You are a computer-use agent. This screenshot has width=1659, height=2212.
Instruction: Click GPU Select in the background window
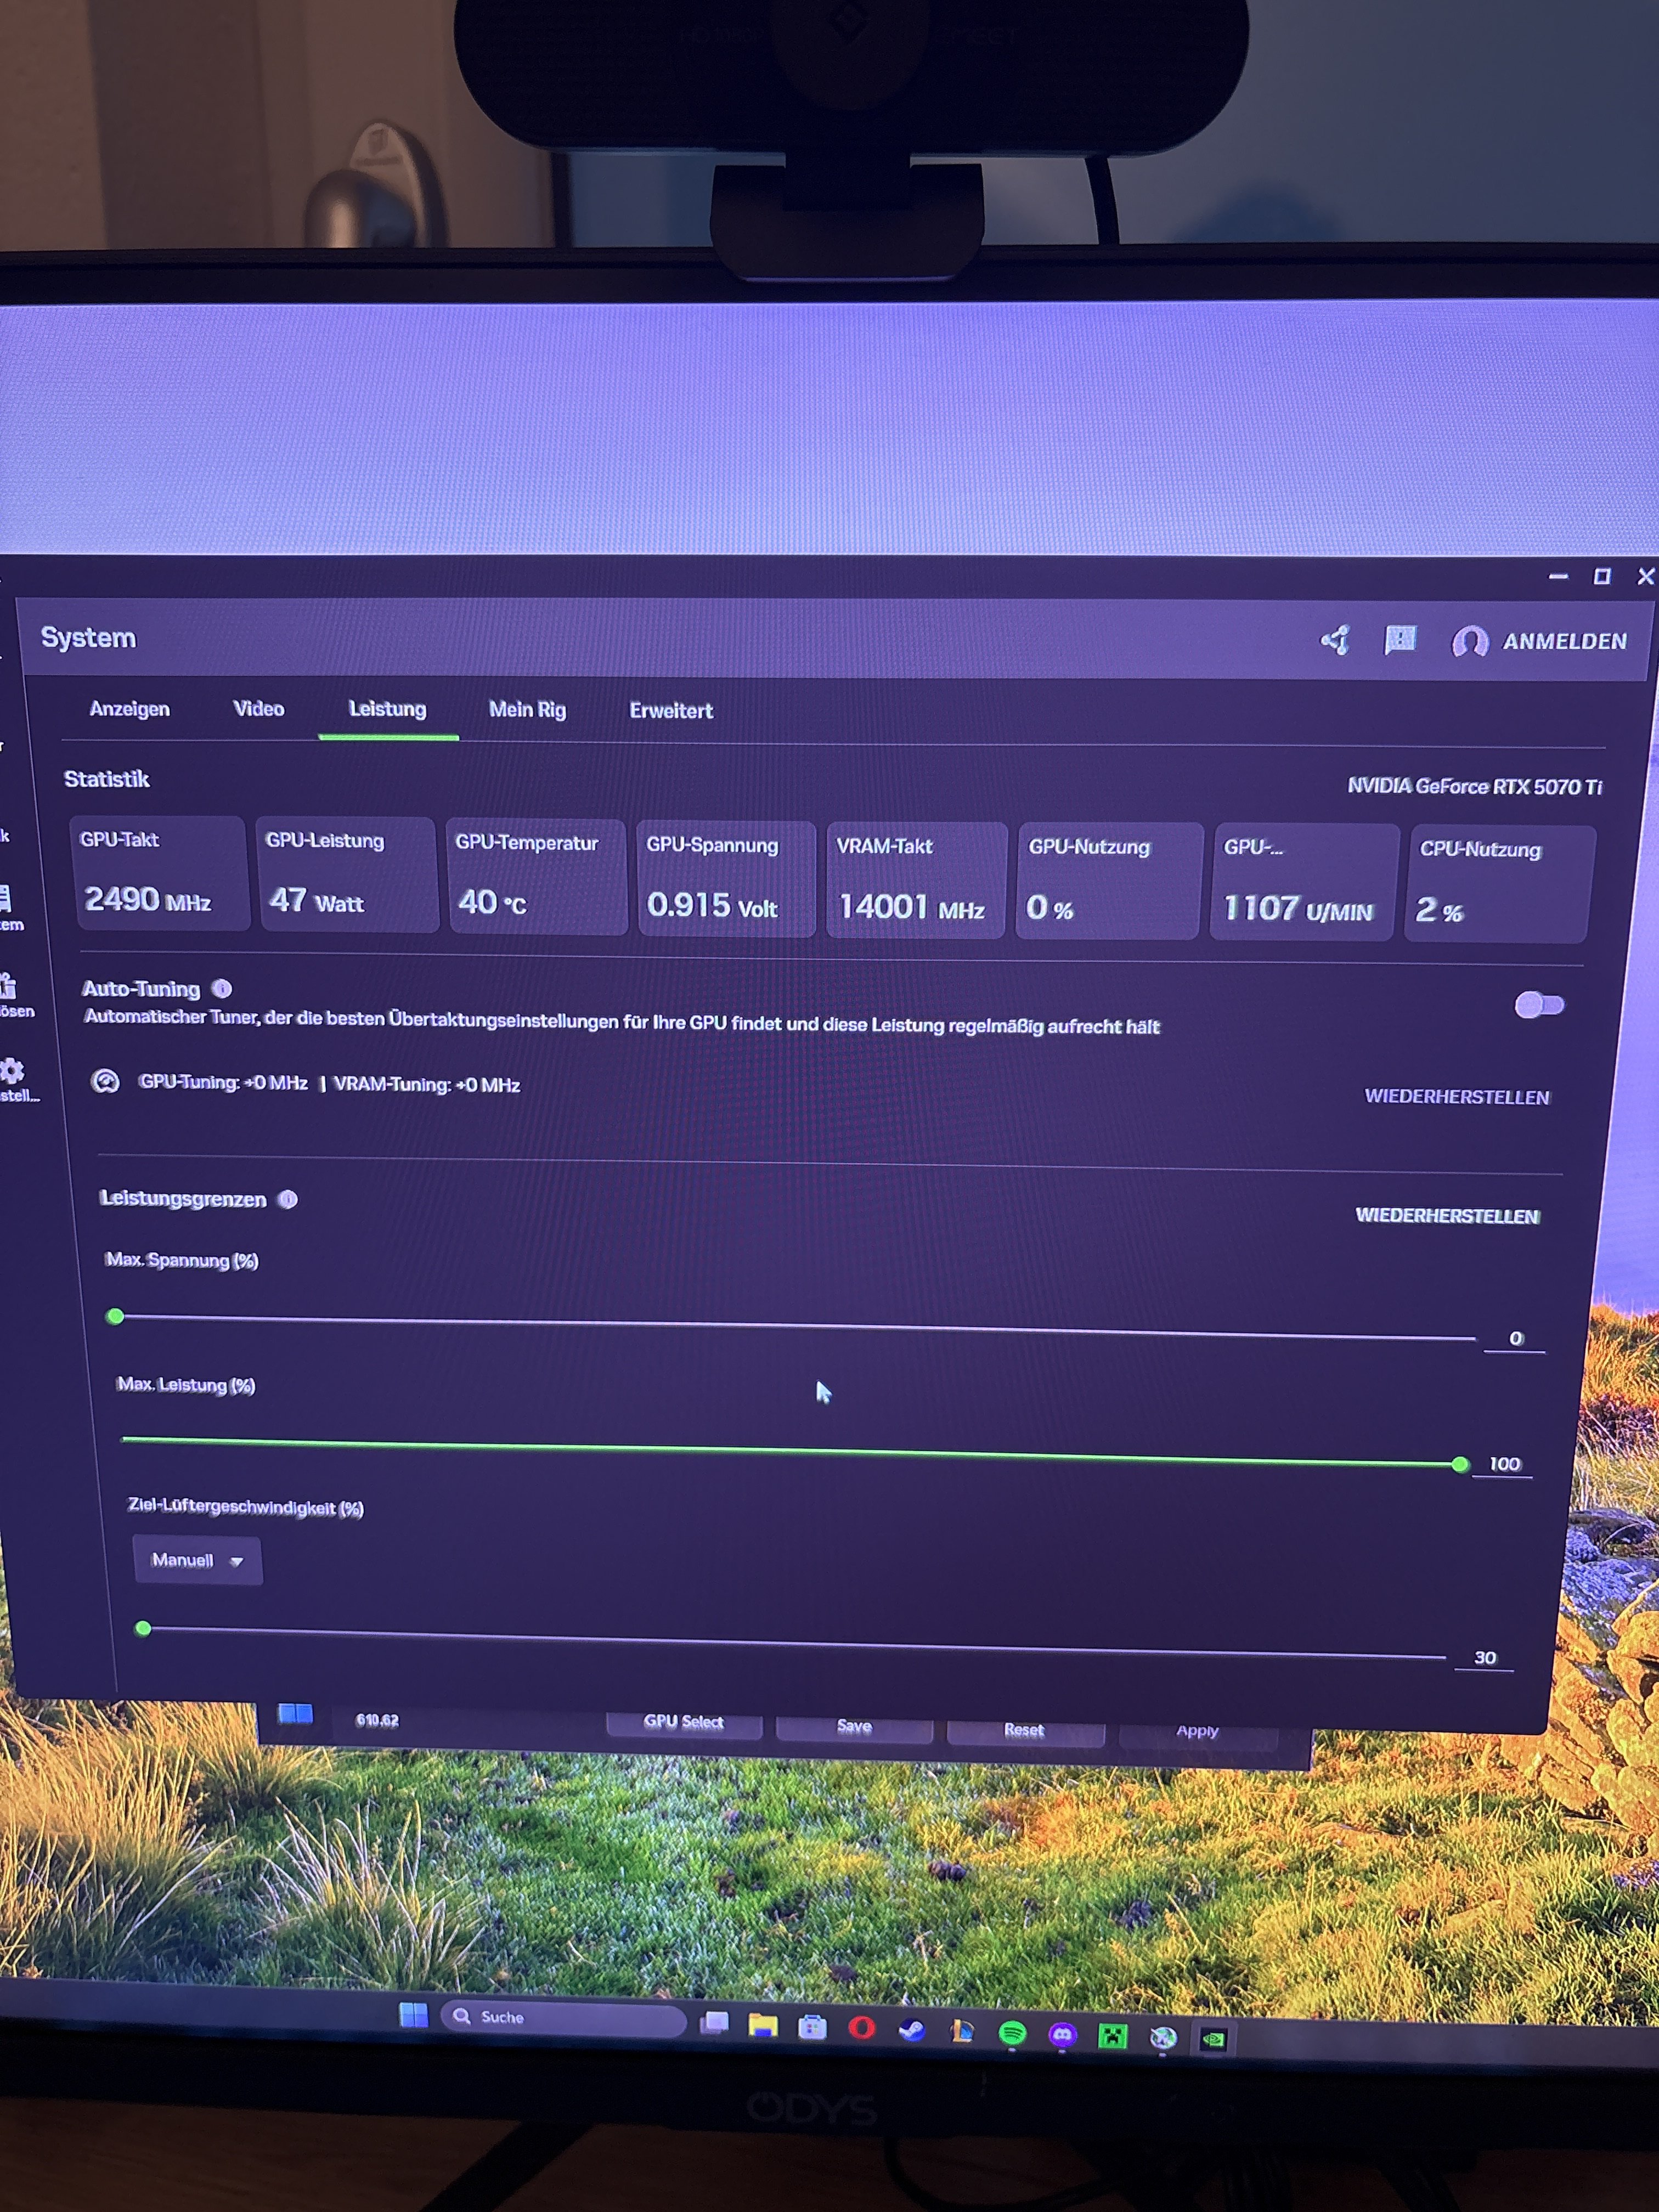683,1722
